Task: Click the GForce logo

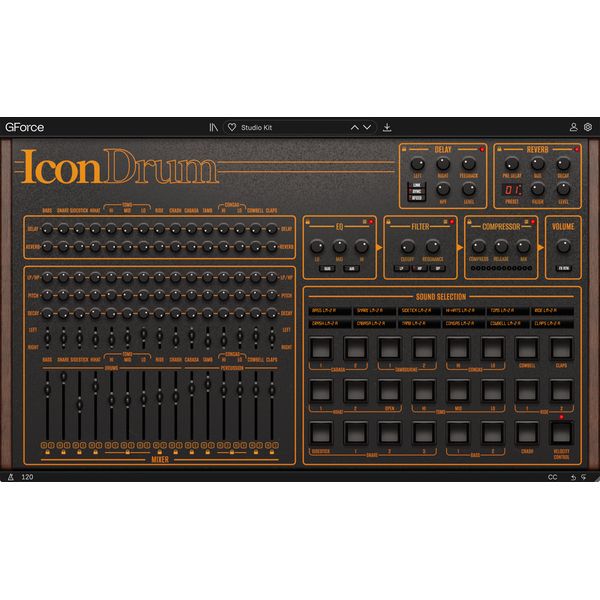Action: point(24,127)
